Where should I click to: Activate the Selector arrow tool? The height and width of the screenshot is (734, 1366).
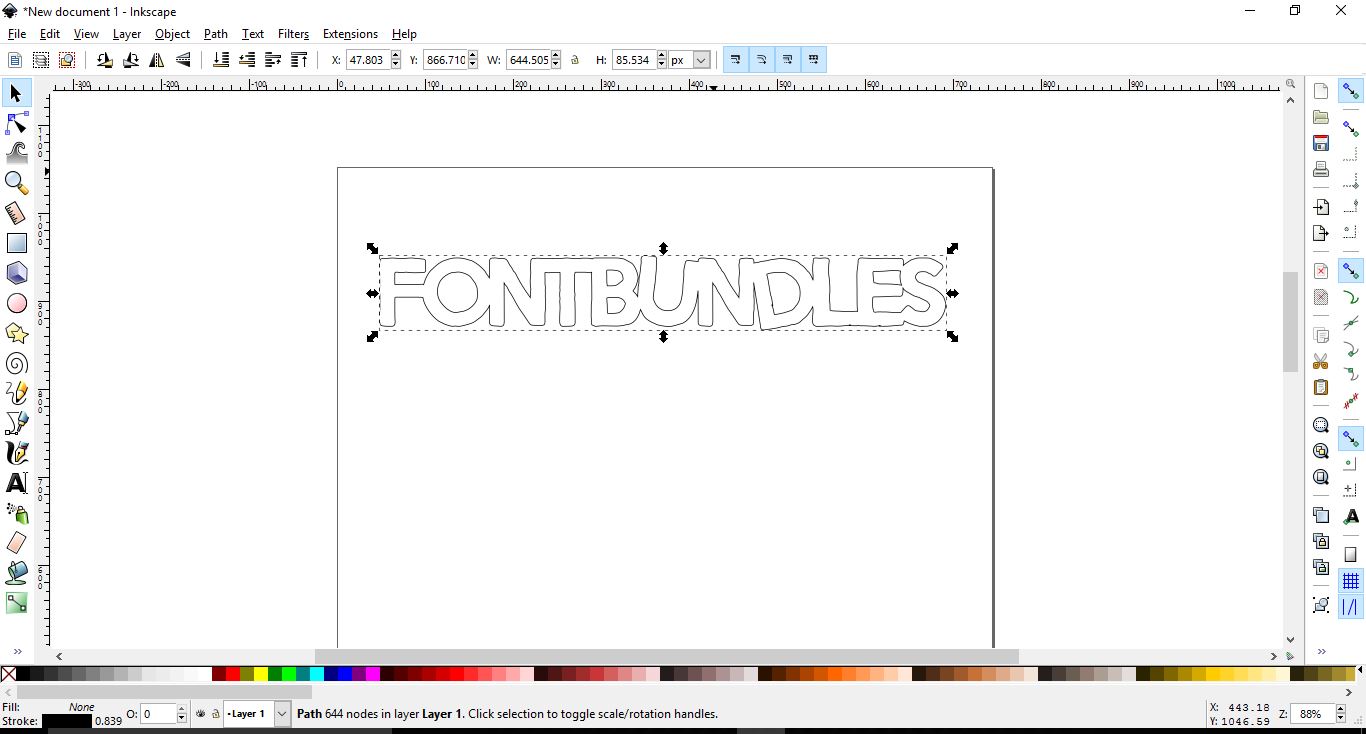(x=17, y=93)
